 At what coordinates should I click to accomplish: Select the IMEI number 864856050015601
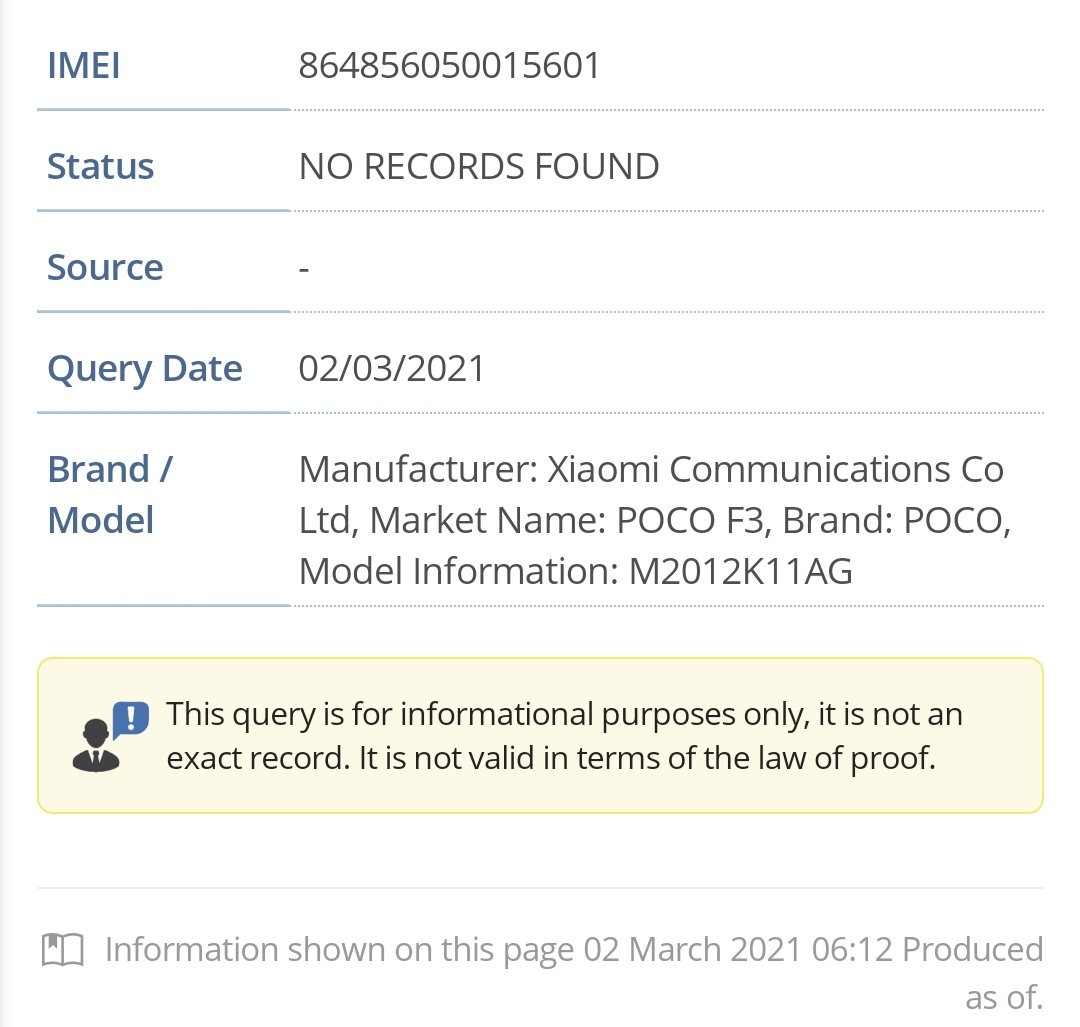pos(450,66)
